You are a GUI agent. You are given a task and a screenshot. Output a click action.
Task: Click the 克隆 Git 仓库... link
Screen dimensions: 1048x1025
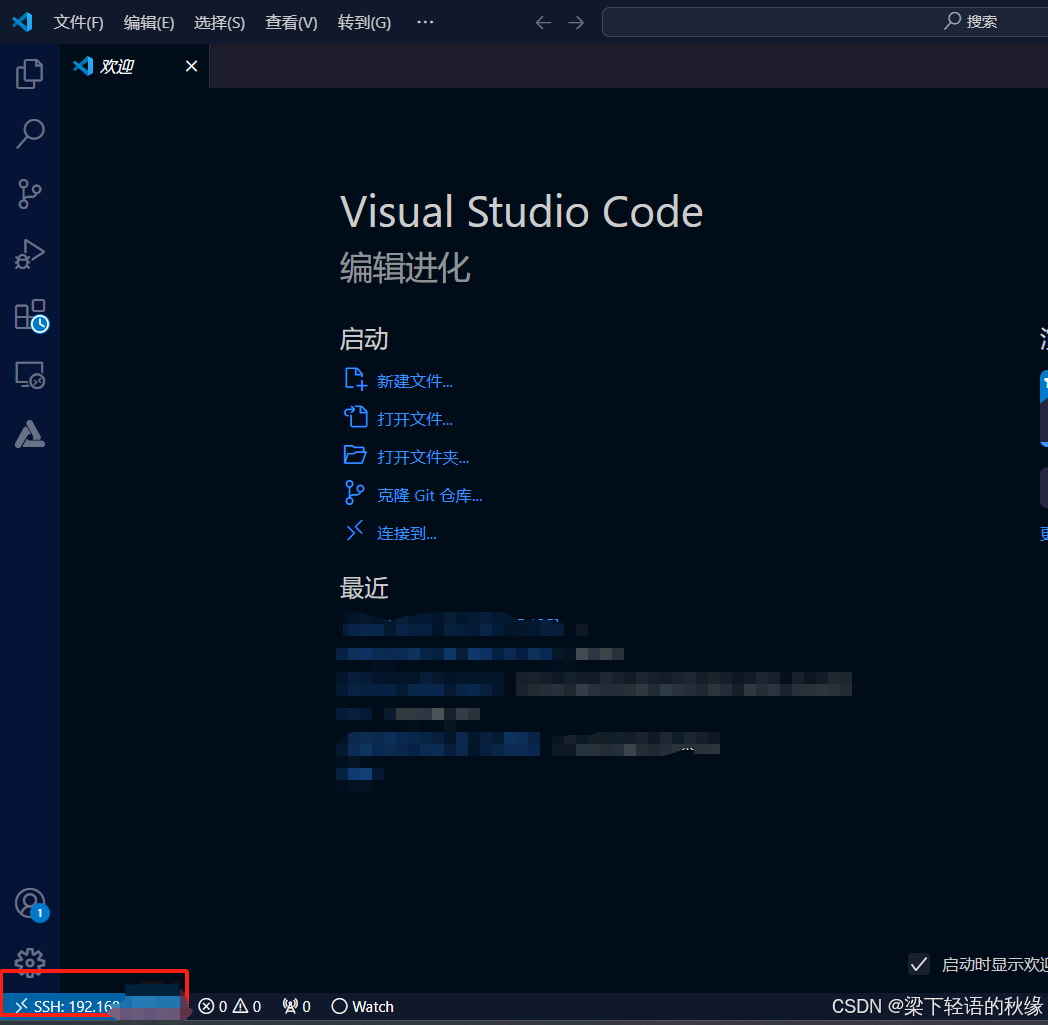click(430, 496)
